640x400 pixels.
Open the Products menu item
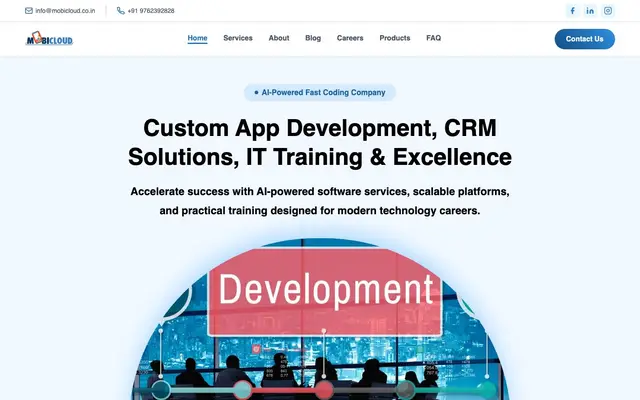(395, 38)
